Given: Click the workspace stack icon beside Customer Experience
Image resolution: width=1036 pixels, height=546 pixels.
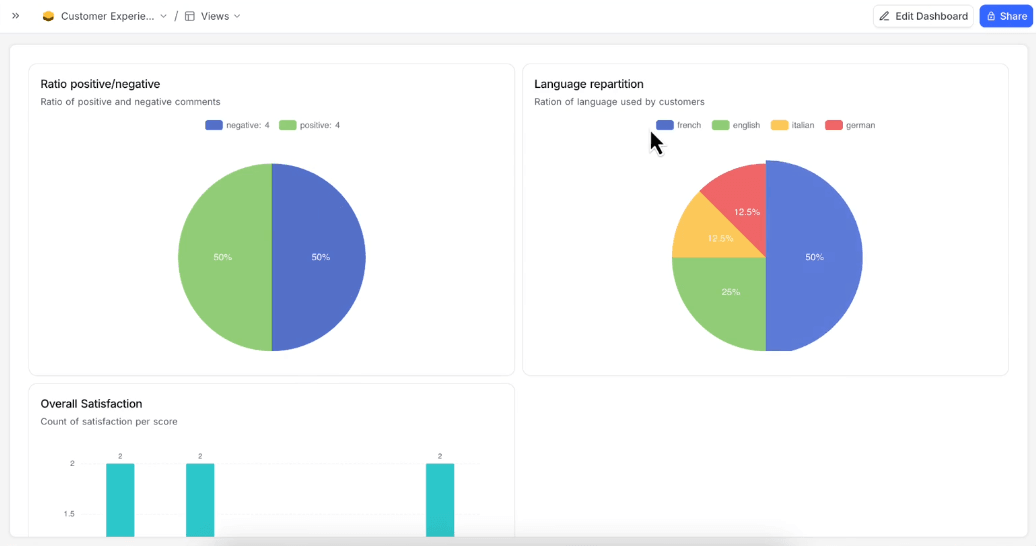Looking at the screenshot, I should point(48,16).
